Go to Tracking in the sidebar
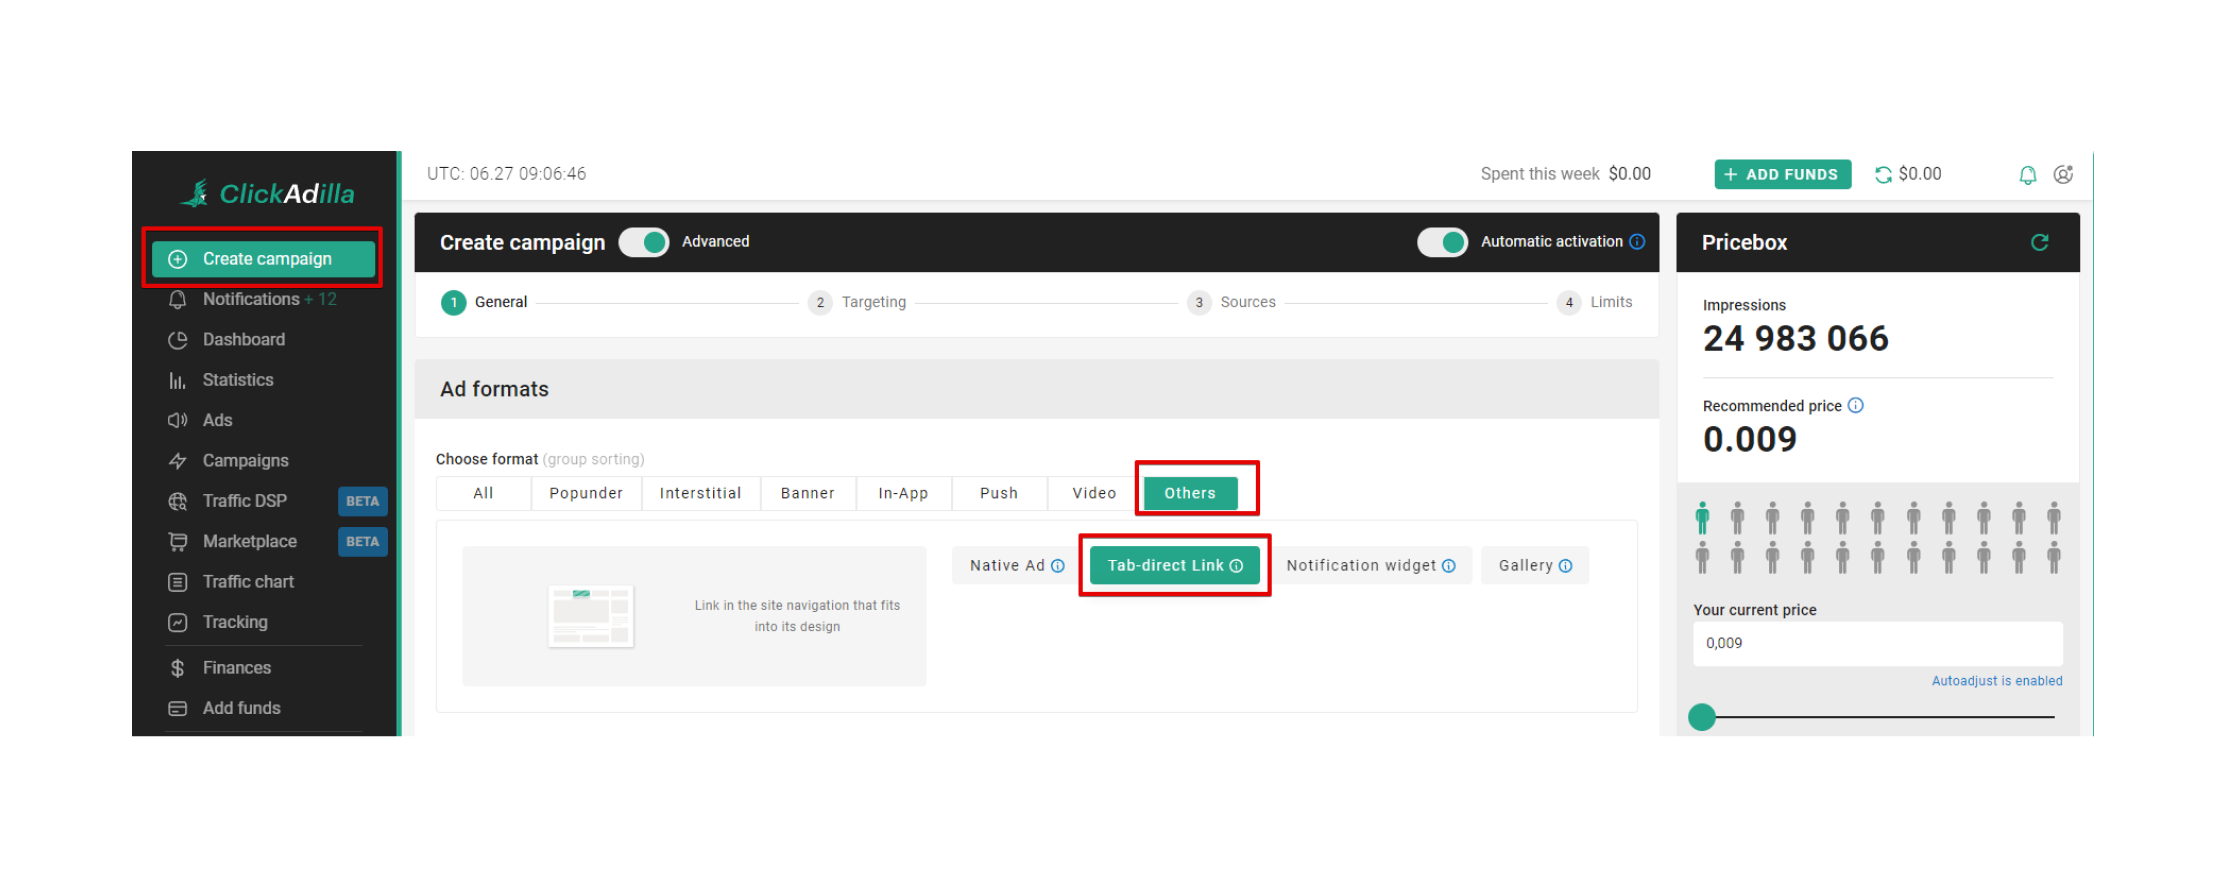The height and width of the screenshot is (887, 2226). tap(235, 622)
